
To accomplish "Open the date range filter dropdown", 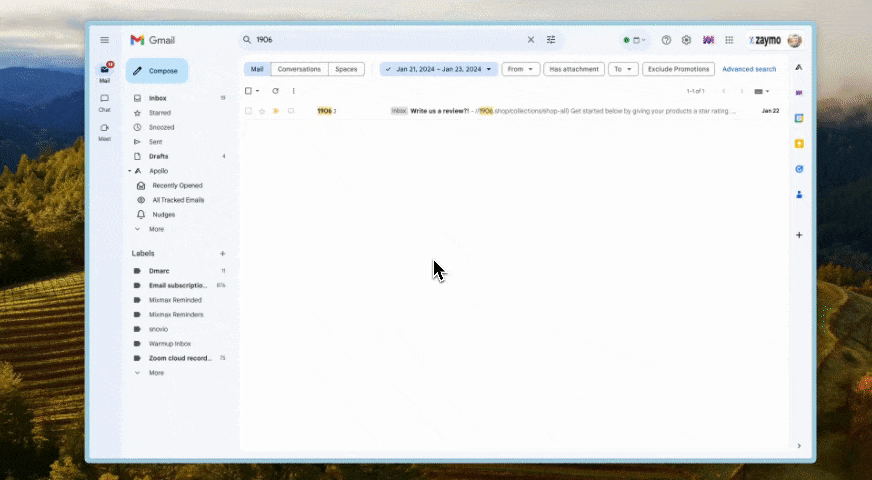I will pos(438,69).
